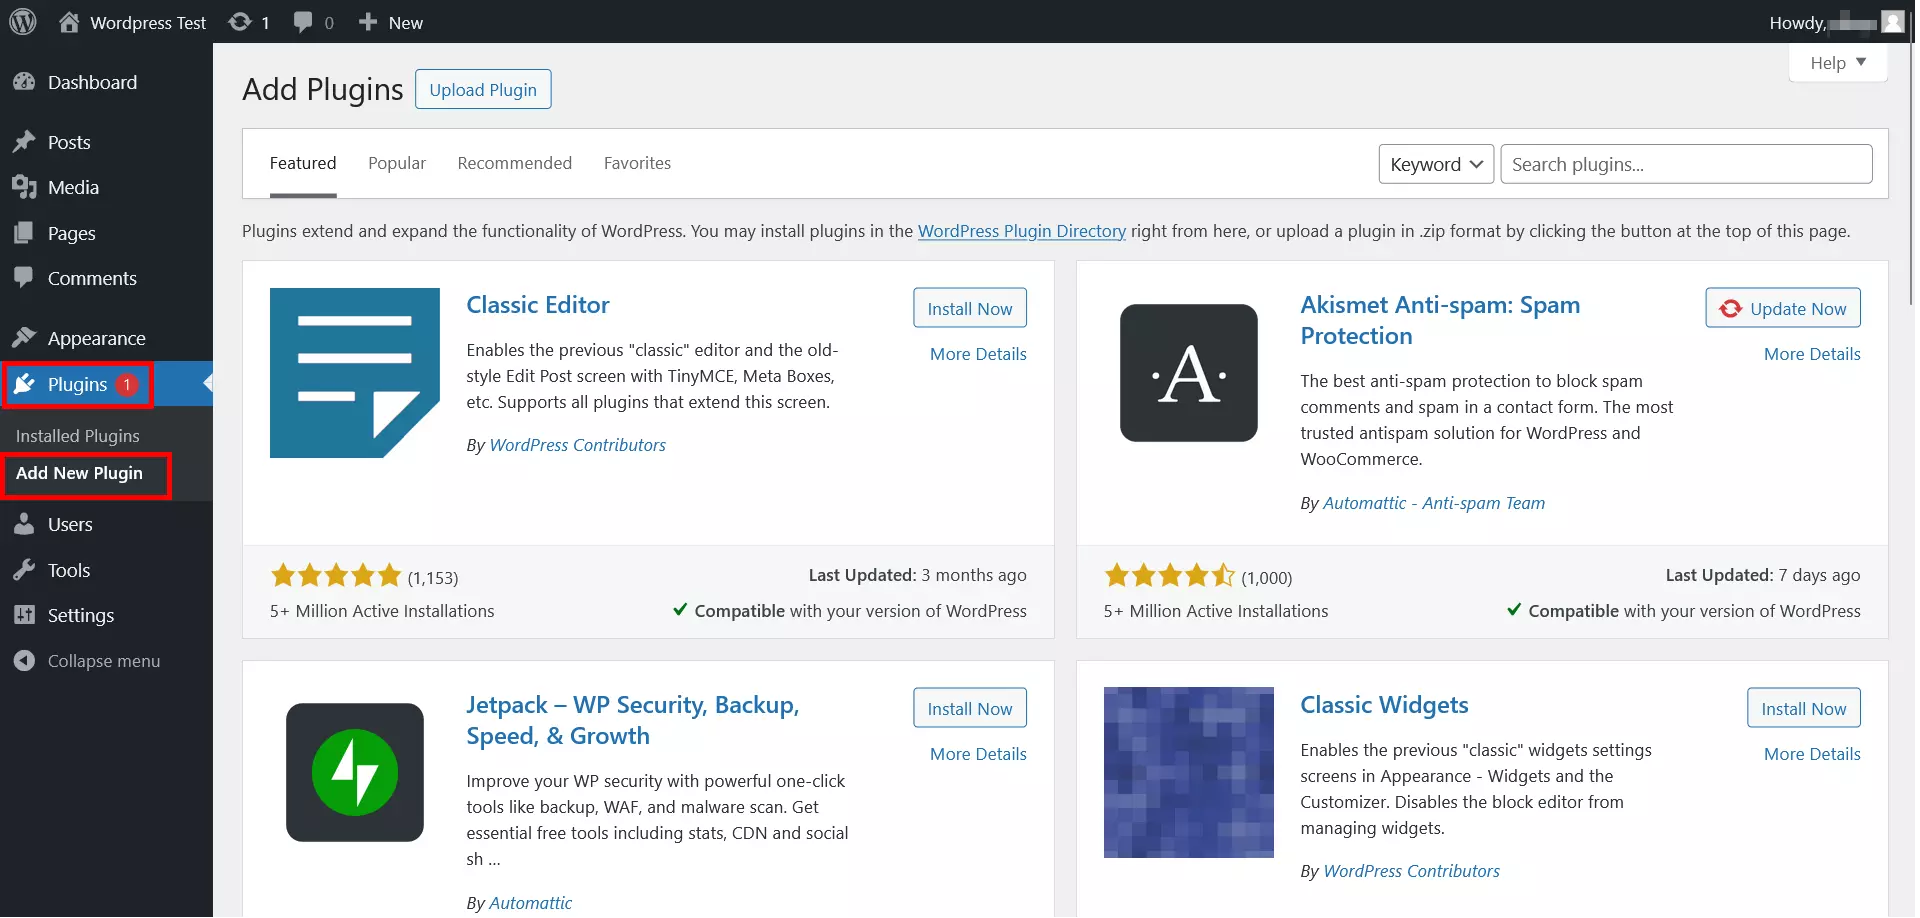1920x918 pixels.
Task: Click the Howdy account greeting
Action: click(x=1836, y=22)
